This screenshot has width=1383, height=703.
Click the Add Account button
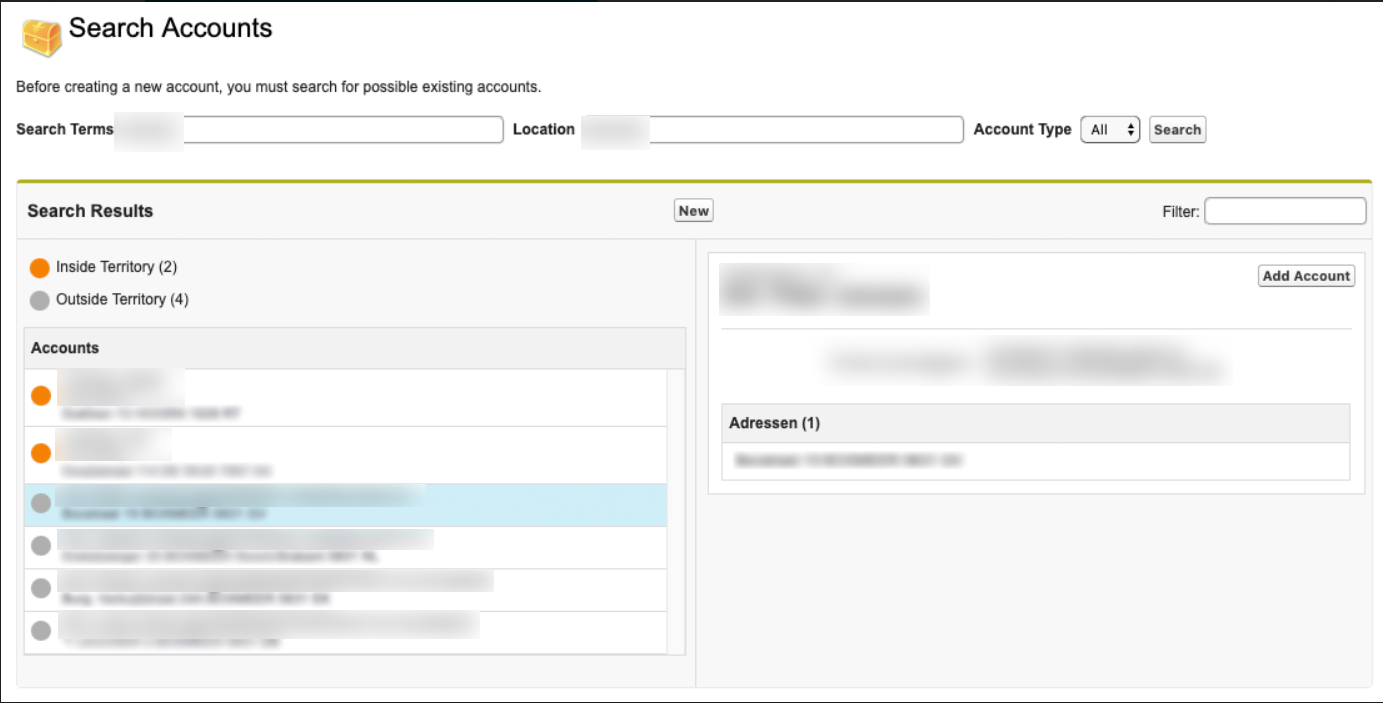point(1306,276)
